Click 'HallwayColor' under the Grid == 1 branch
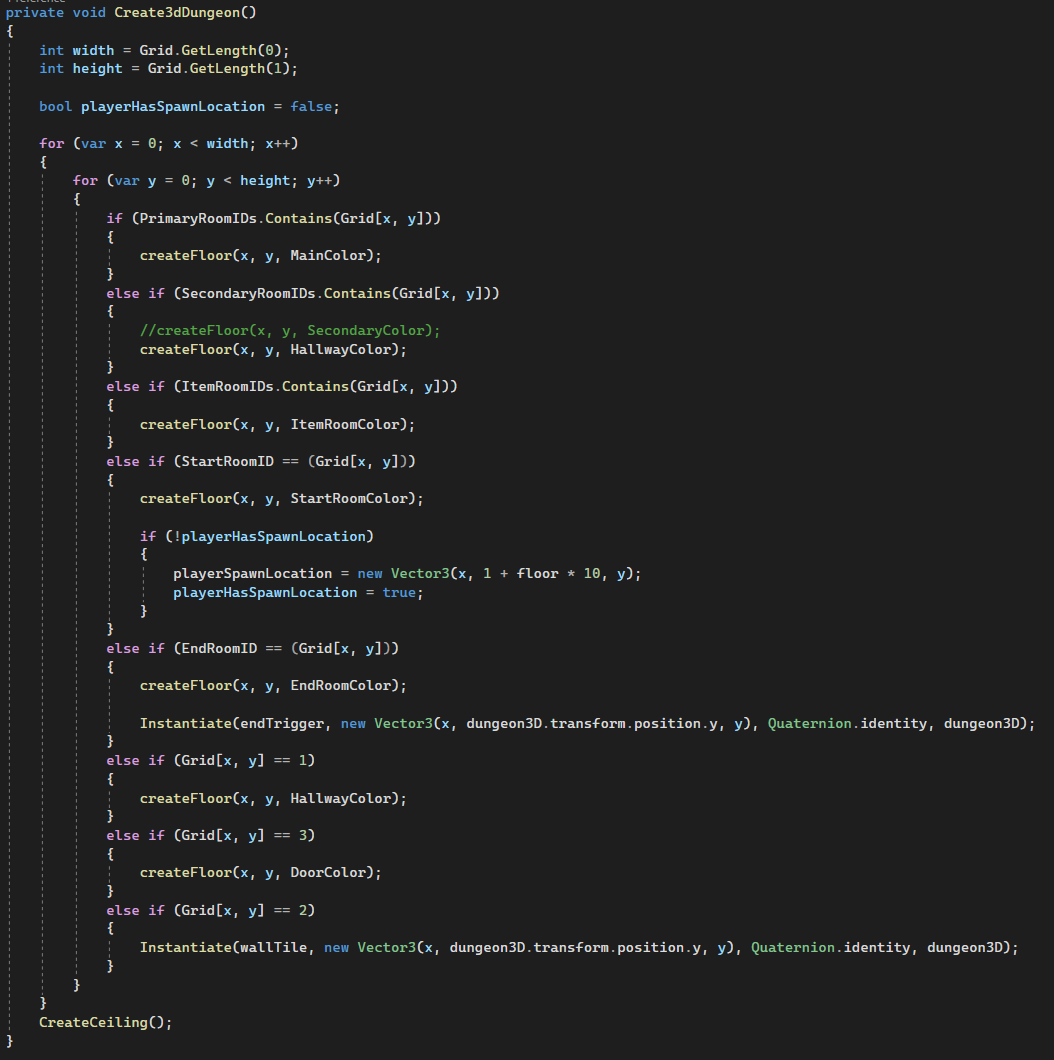The image size is (1054, 1060). [x=340, y=799]
